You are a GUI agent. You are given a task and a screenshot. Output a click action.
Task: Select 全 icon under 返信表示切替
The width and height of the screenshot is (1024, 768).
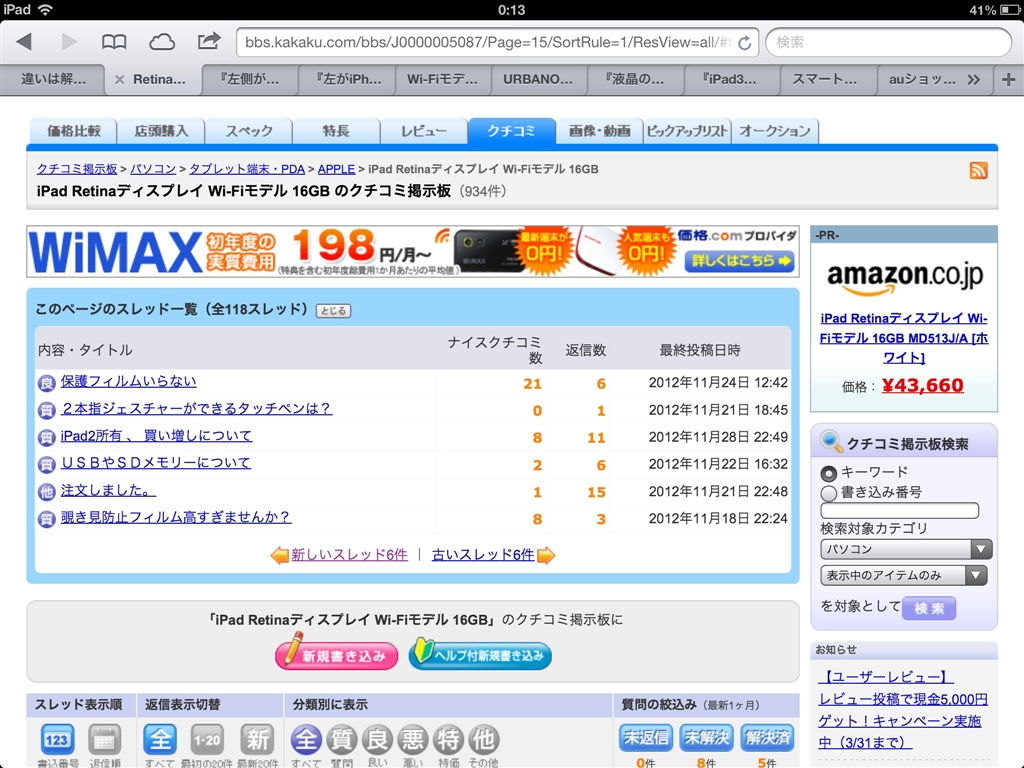tap(160, 739)
